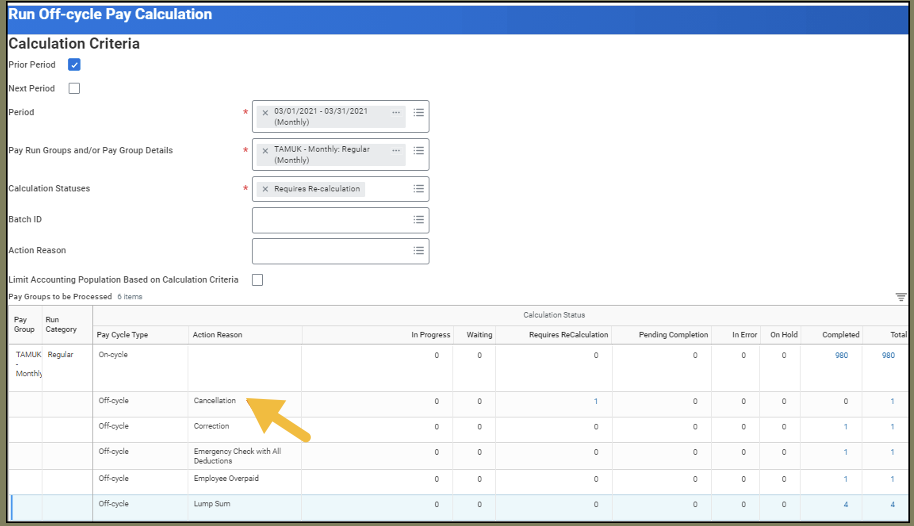The height and width of the screenshot is (526, 914).
Task: Open the 980 Completed count for On-cycle
Action: pos(842,355)
